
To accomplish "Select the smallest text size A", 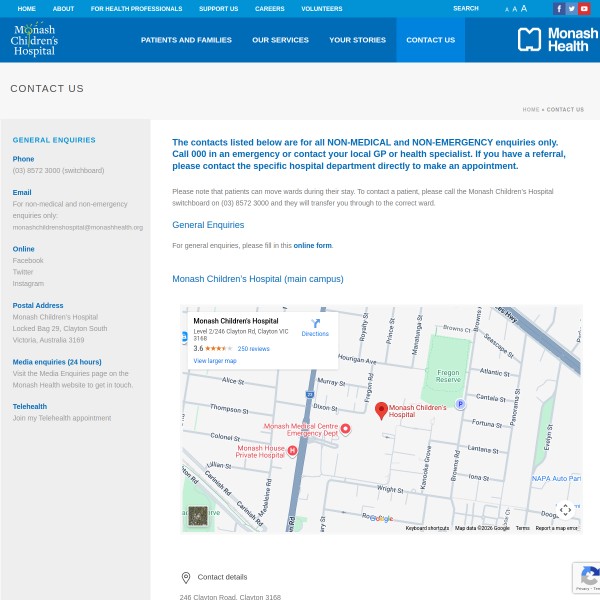I will pyautogui.click(x=507, y=9).
